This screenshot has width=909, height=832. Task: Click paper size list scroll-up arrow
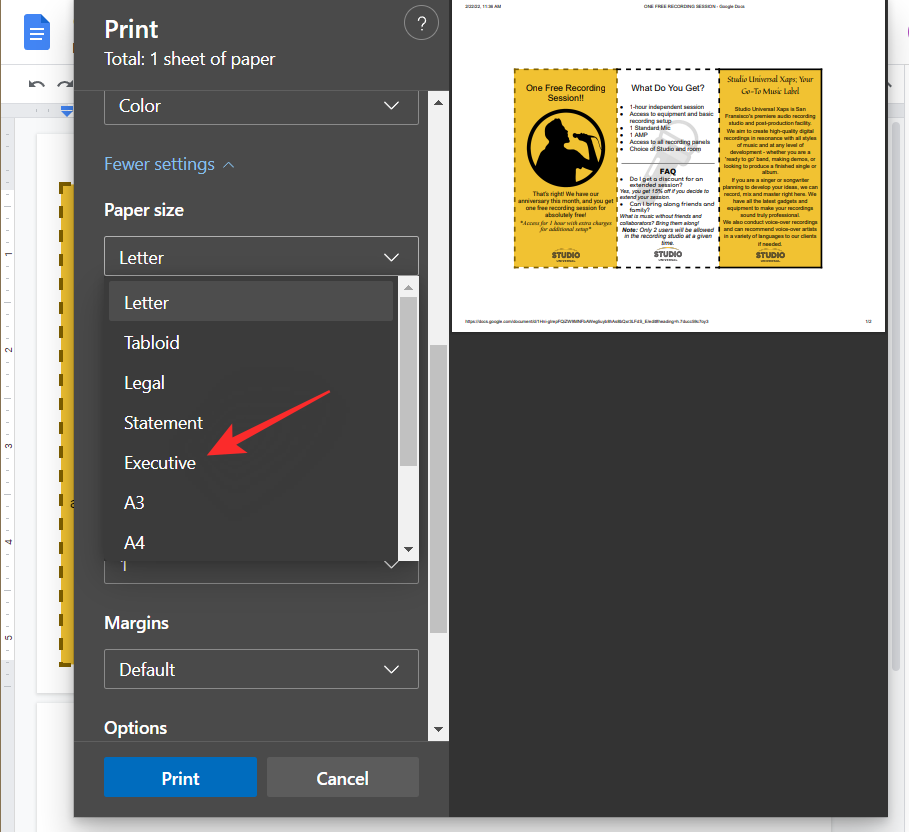coord(408,288)
